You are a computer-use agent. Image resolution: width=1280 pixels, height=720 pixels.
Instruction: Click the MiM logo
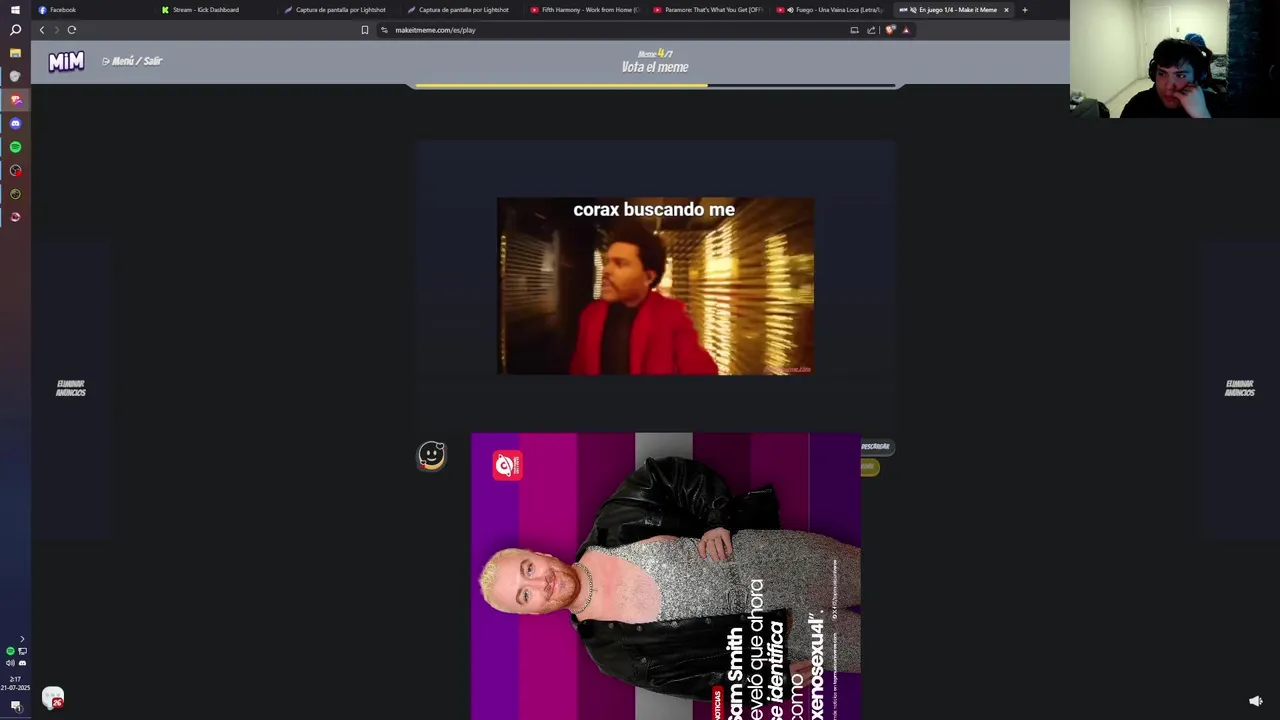66,62
